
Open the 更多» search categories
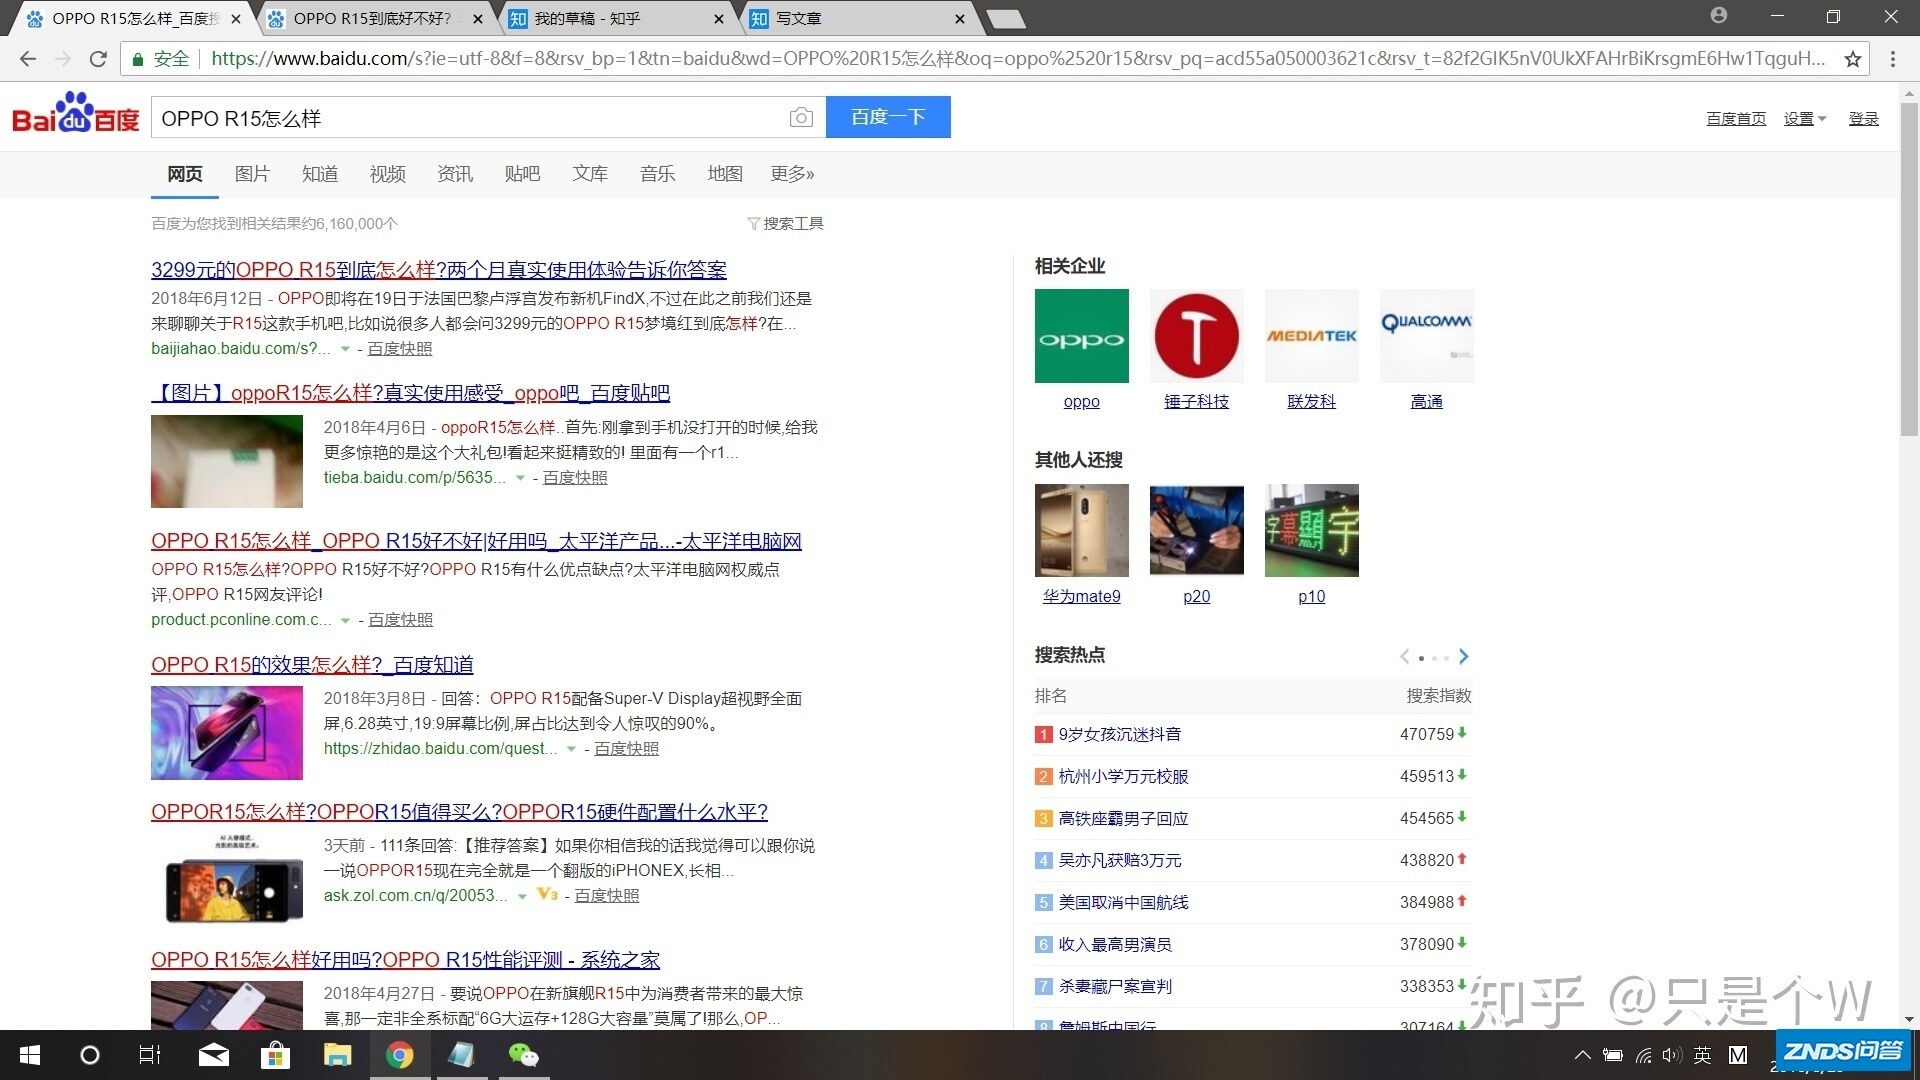point(792,174)
